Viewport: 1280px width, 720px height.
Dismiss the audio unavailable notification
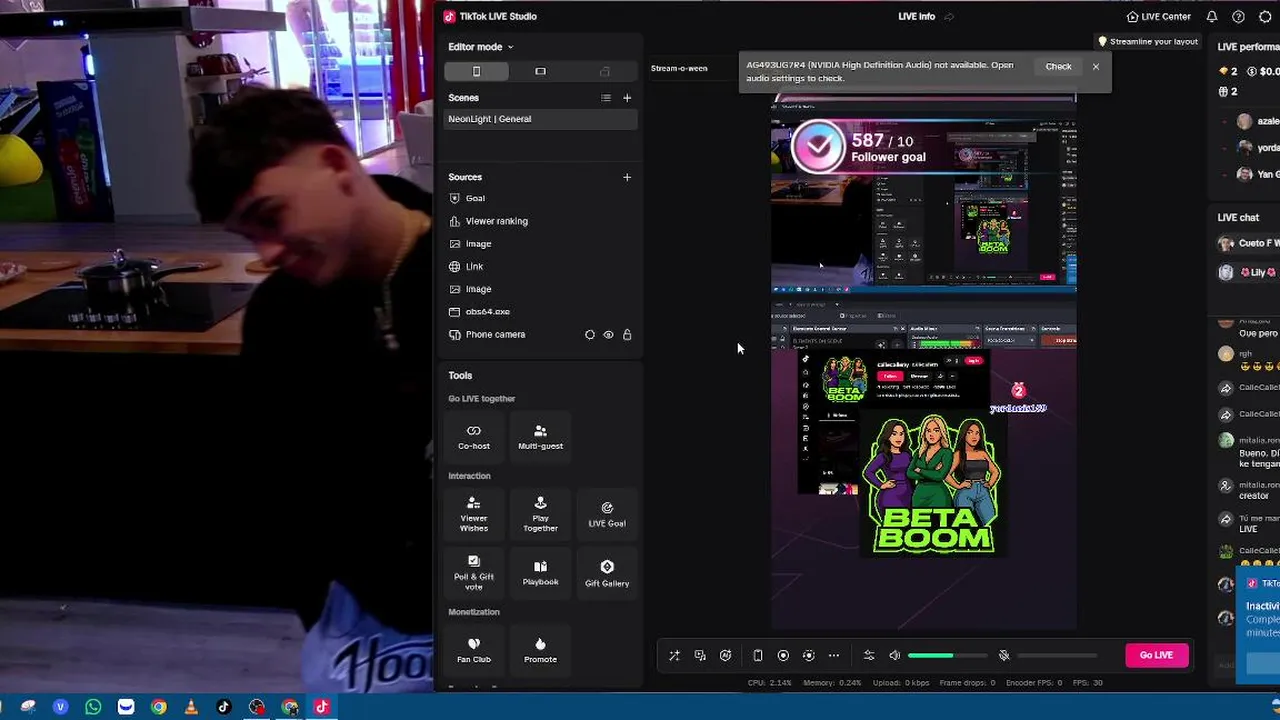[x=1096, y=67]
